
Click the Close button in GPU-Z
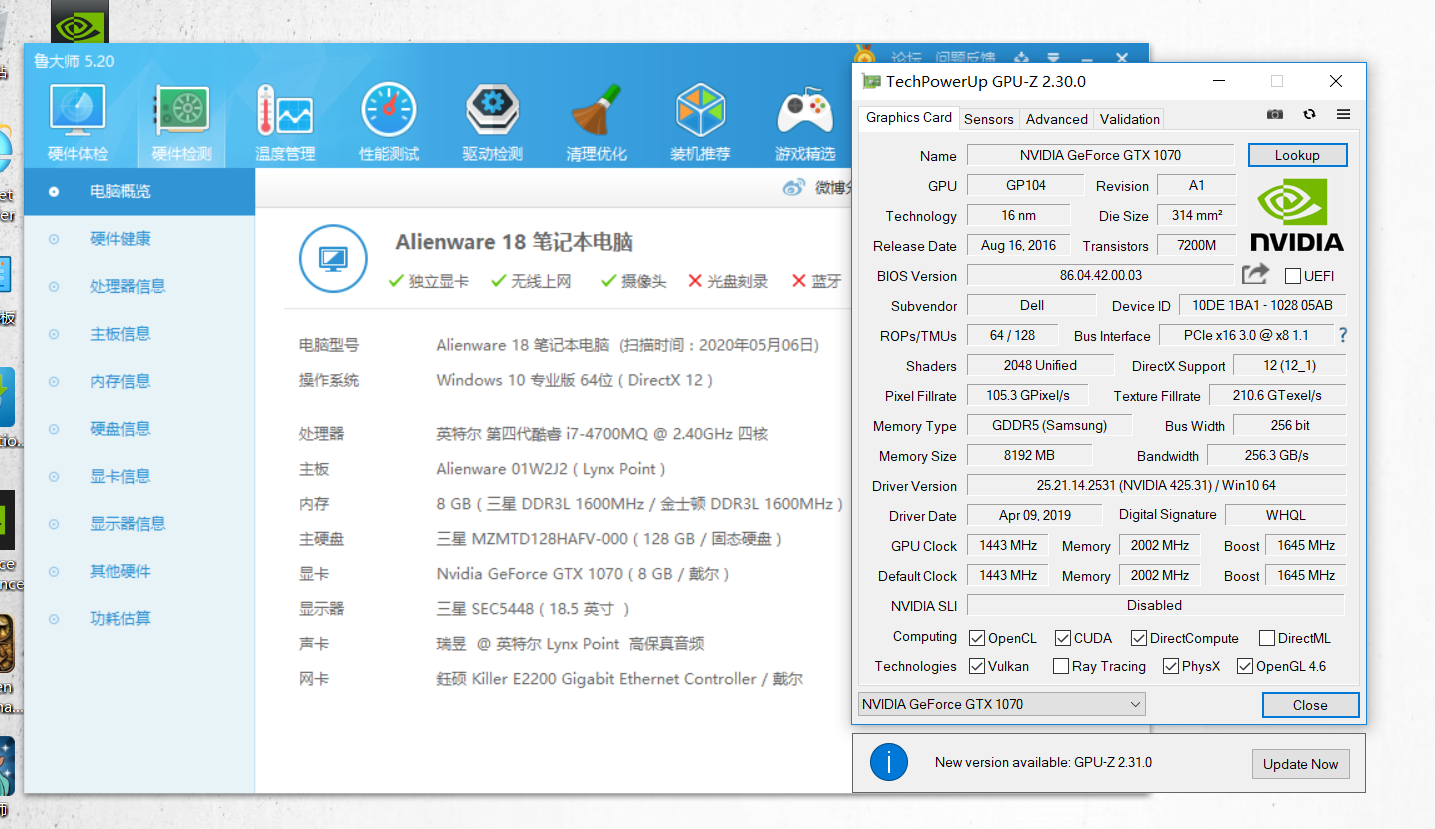pyautogui.click(x=1310, y=705)
